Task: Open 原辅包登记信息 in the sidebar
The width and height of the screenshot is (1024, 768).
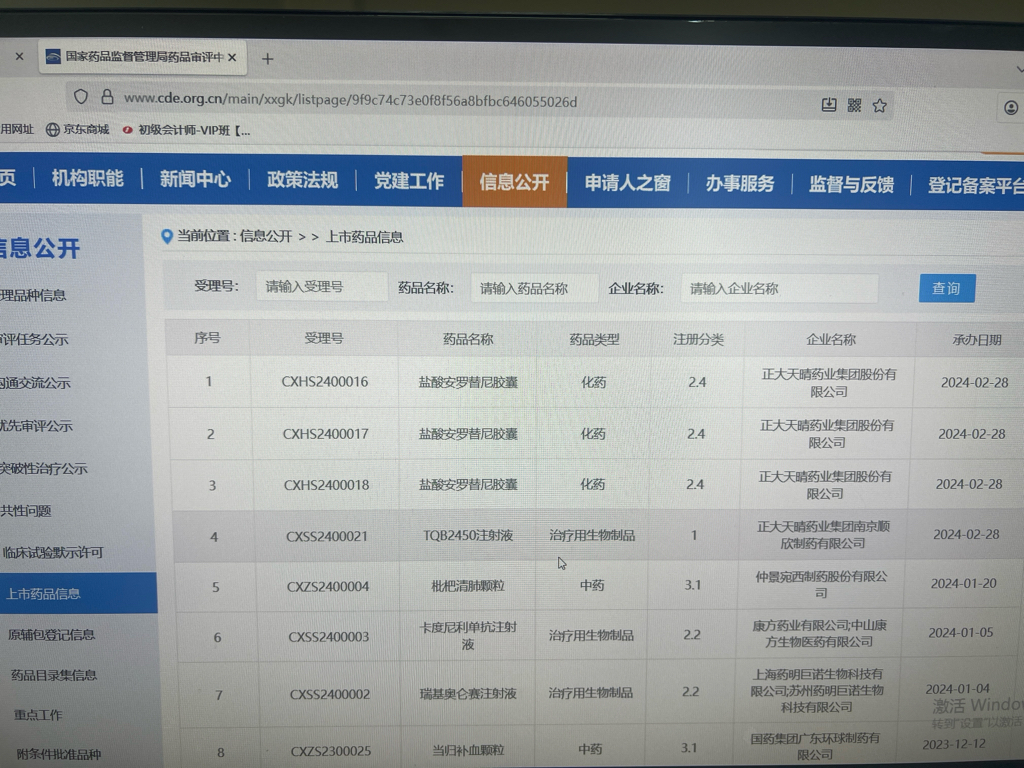Action: click(x=52, y=634)
